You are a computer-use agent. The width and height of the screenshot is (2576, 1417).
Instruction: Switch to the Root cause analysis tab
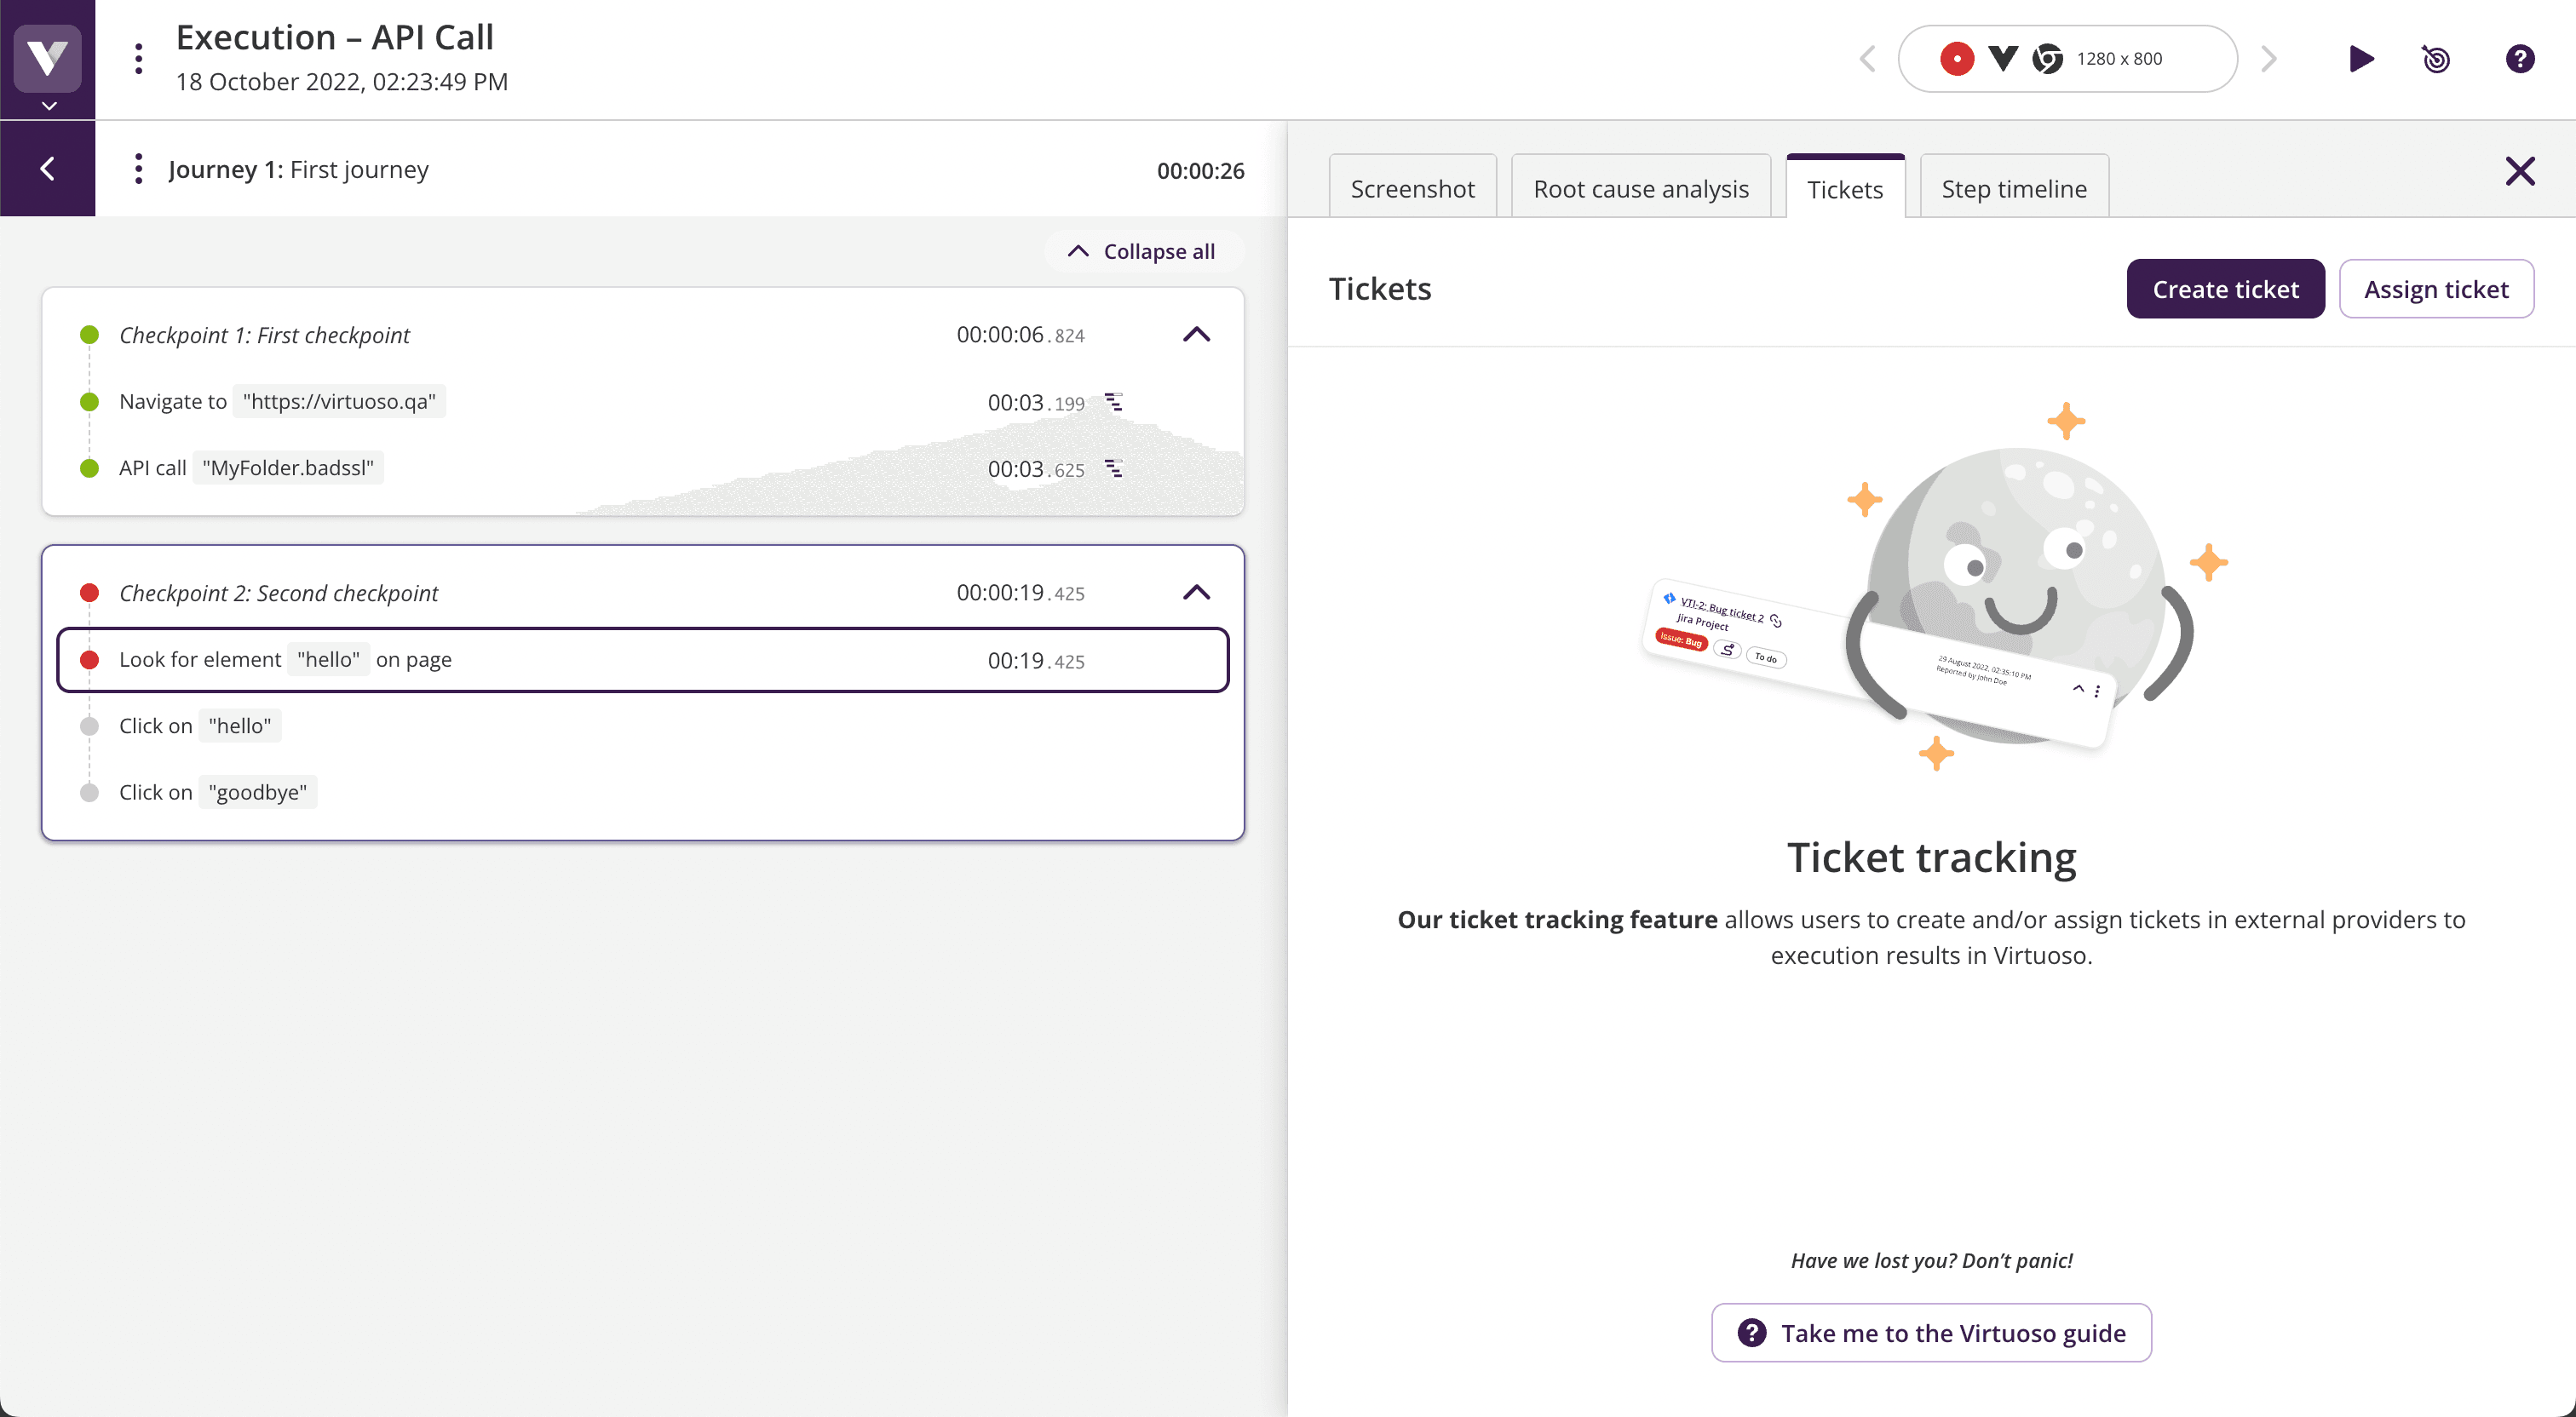[1641, 187]
